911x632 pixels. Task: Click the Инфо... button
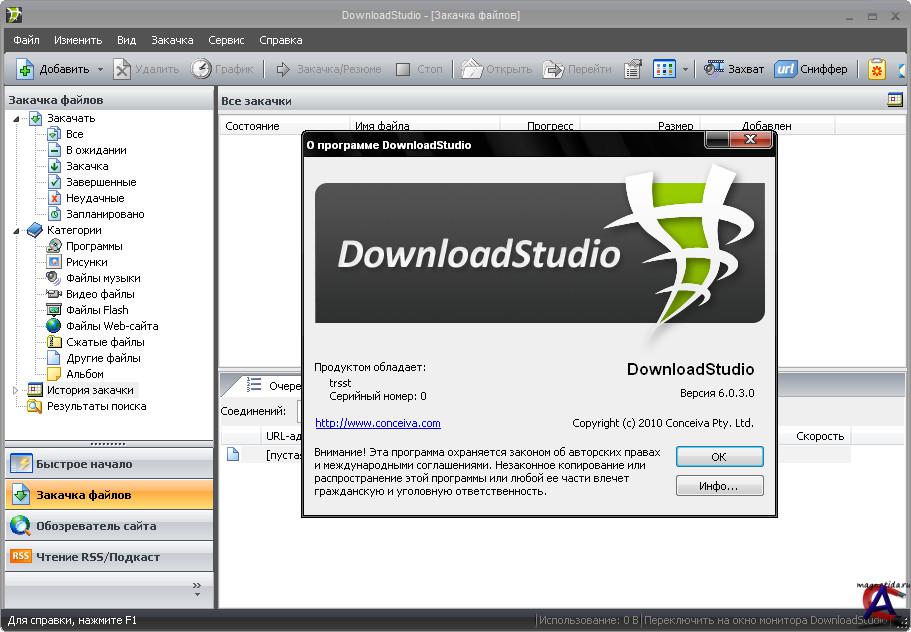(719, 486)
